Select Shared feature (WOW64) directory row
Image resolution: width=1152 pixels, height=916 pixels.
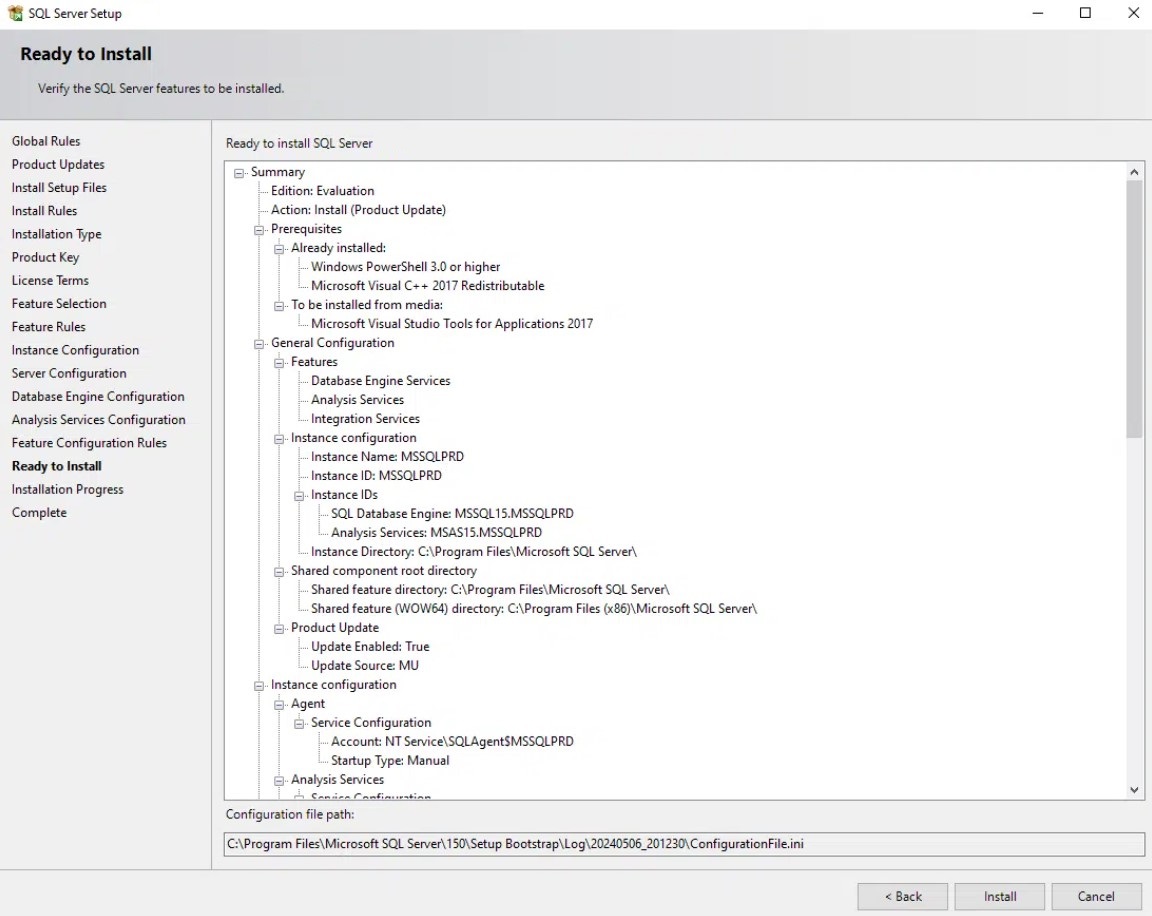pyautogui.click(x=533, y=609)
